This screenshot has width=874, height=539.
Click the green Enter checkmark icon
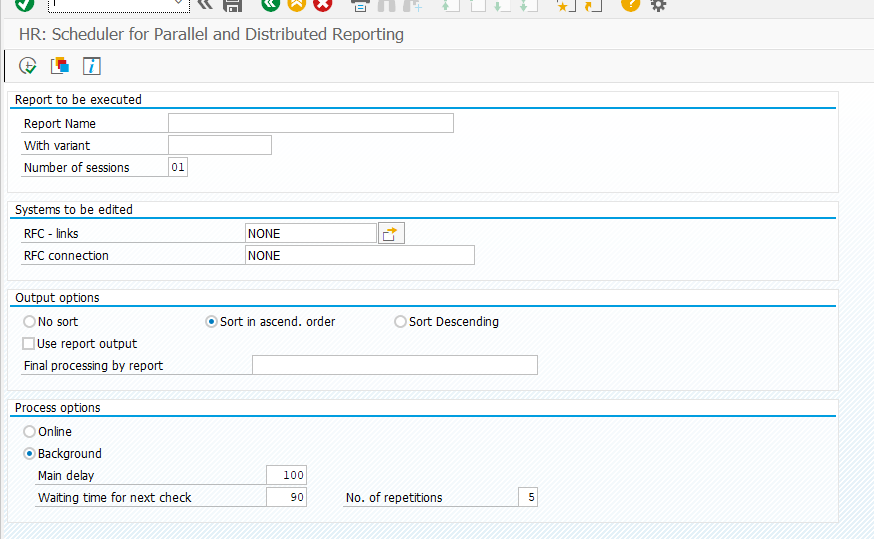tap(25, 5)
